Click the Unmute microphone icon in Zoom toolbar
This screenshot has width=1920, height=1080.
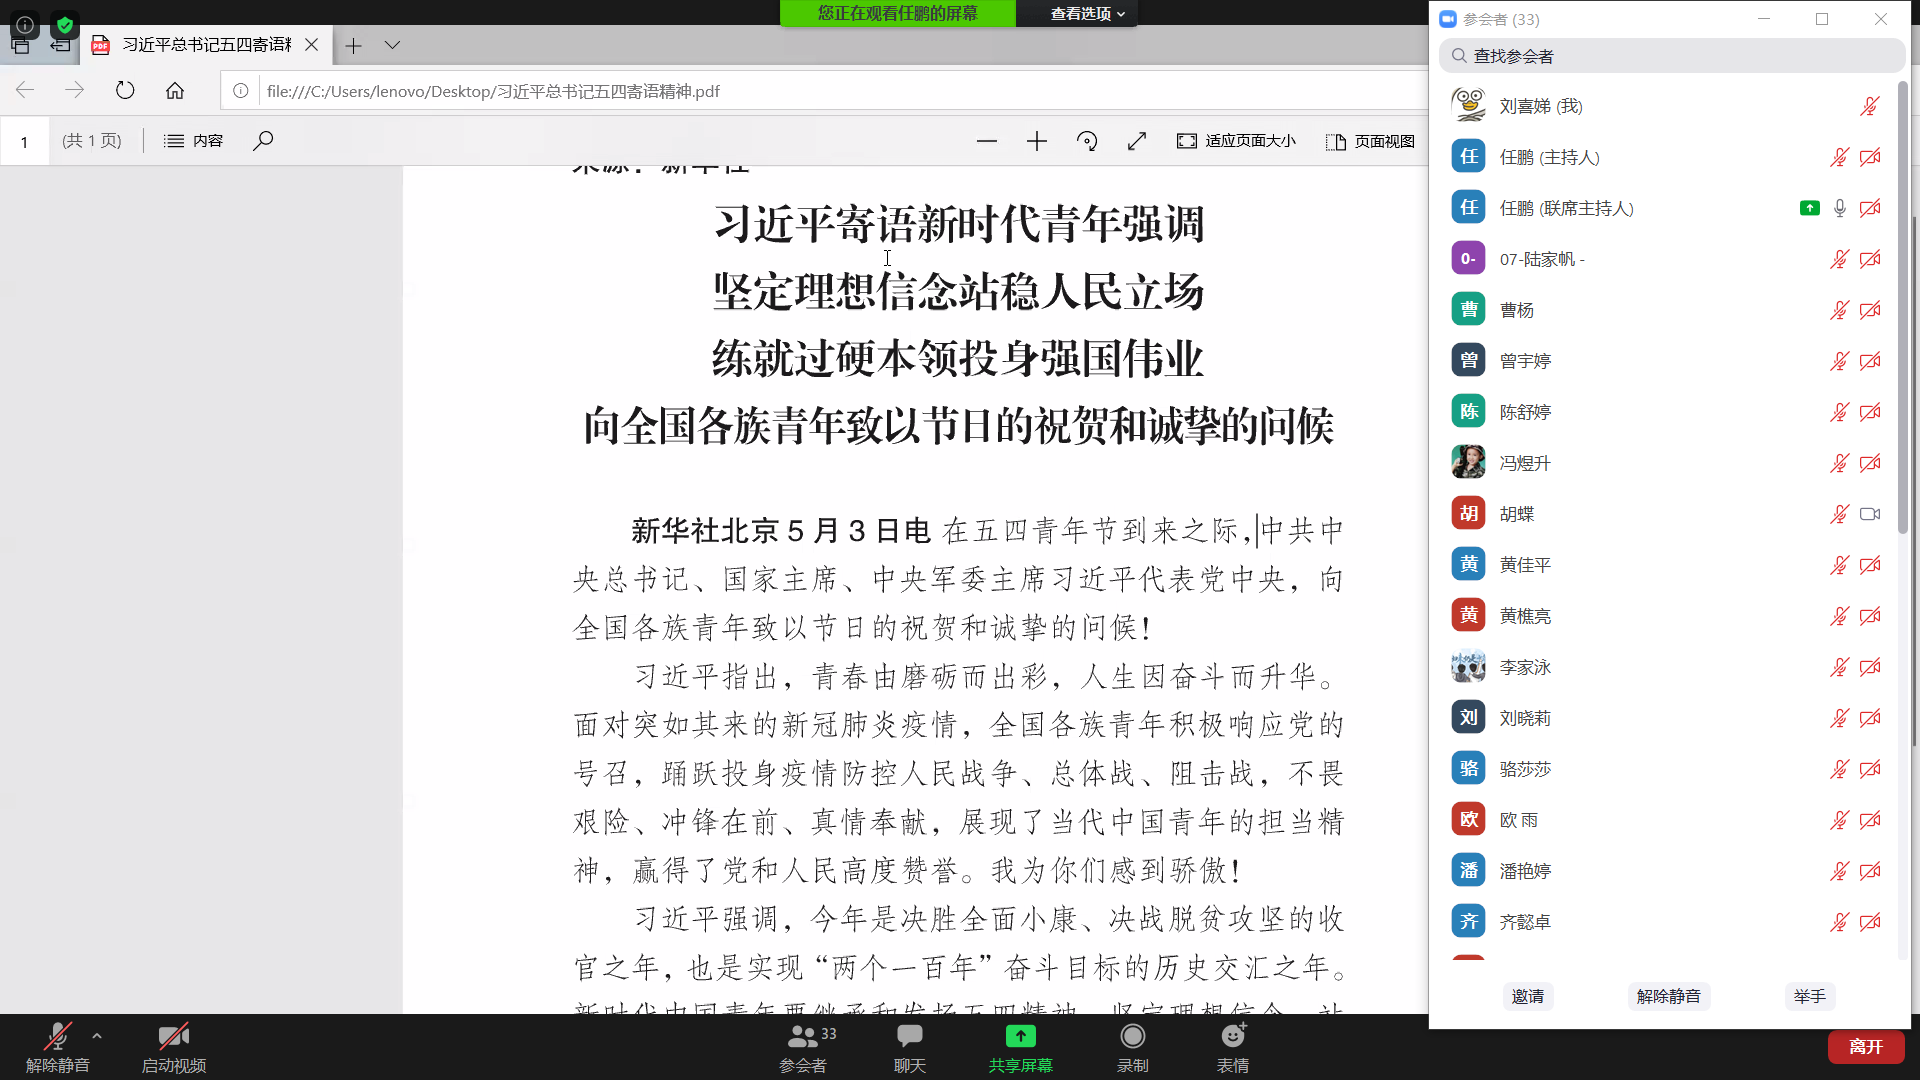pyautogui.click(x=58, y=1037)
